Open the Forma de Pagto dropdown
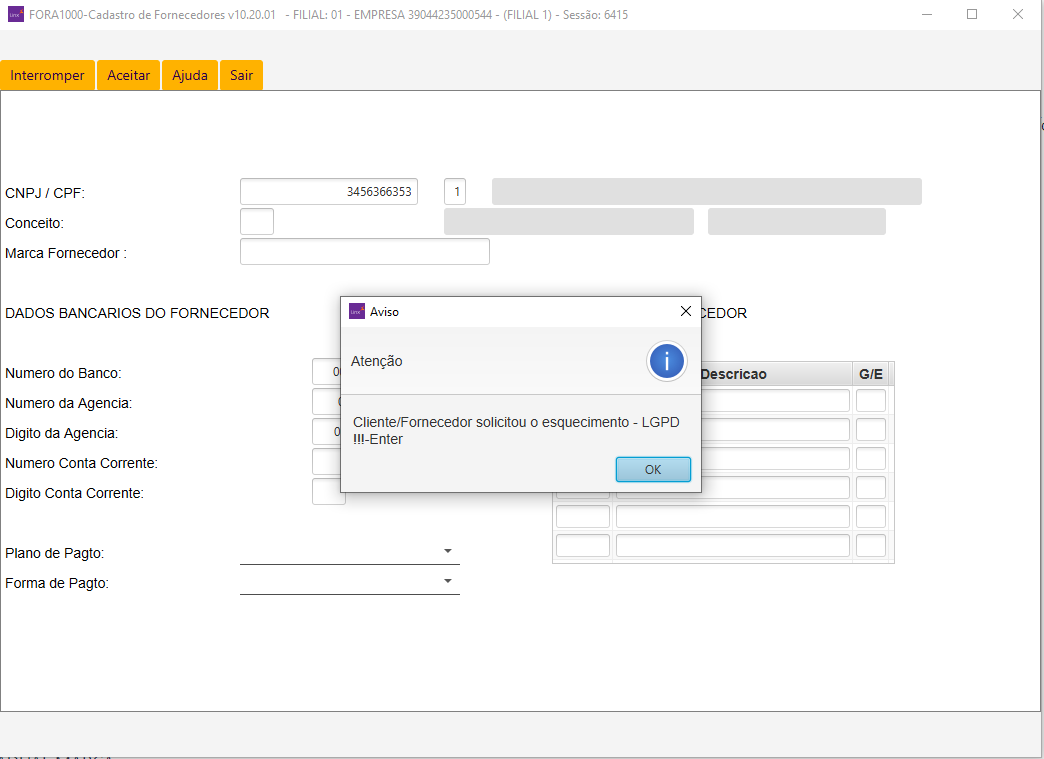The image size is (1044, 759). (350, 582)
